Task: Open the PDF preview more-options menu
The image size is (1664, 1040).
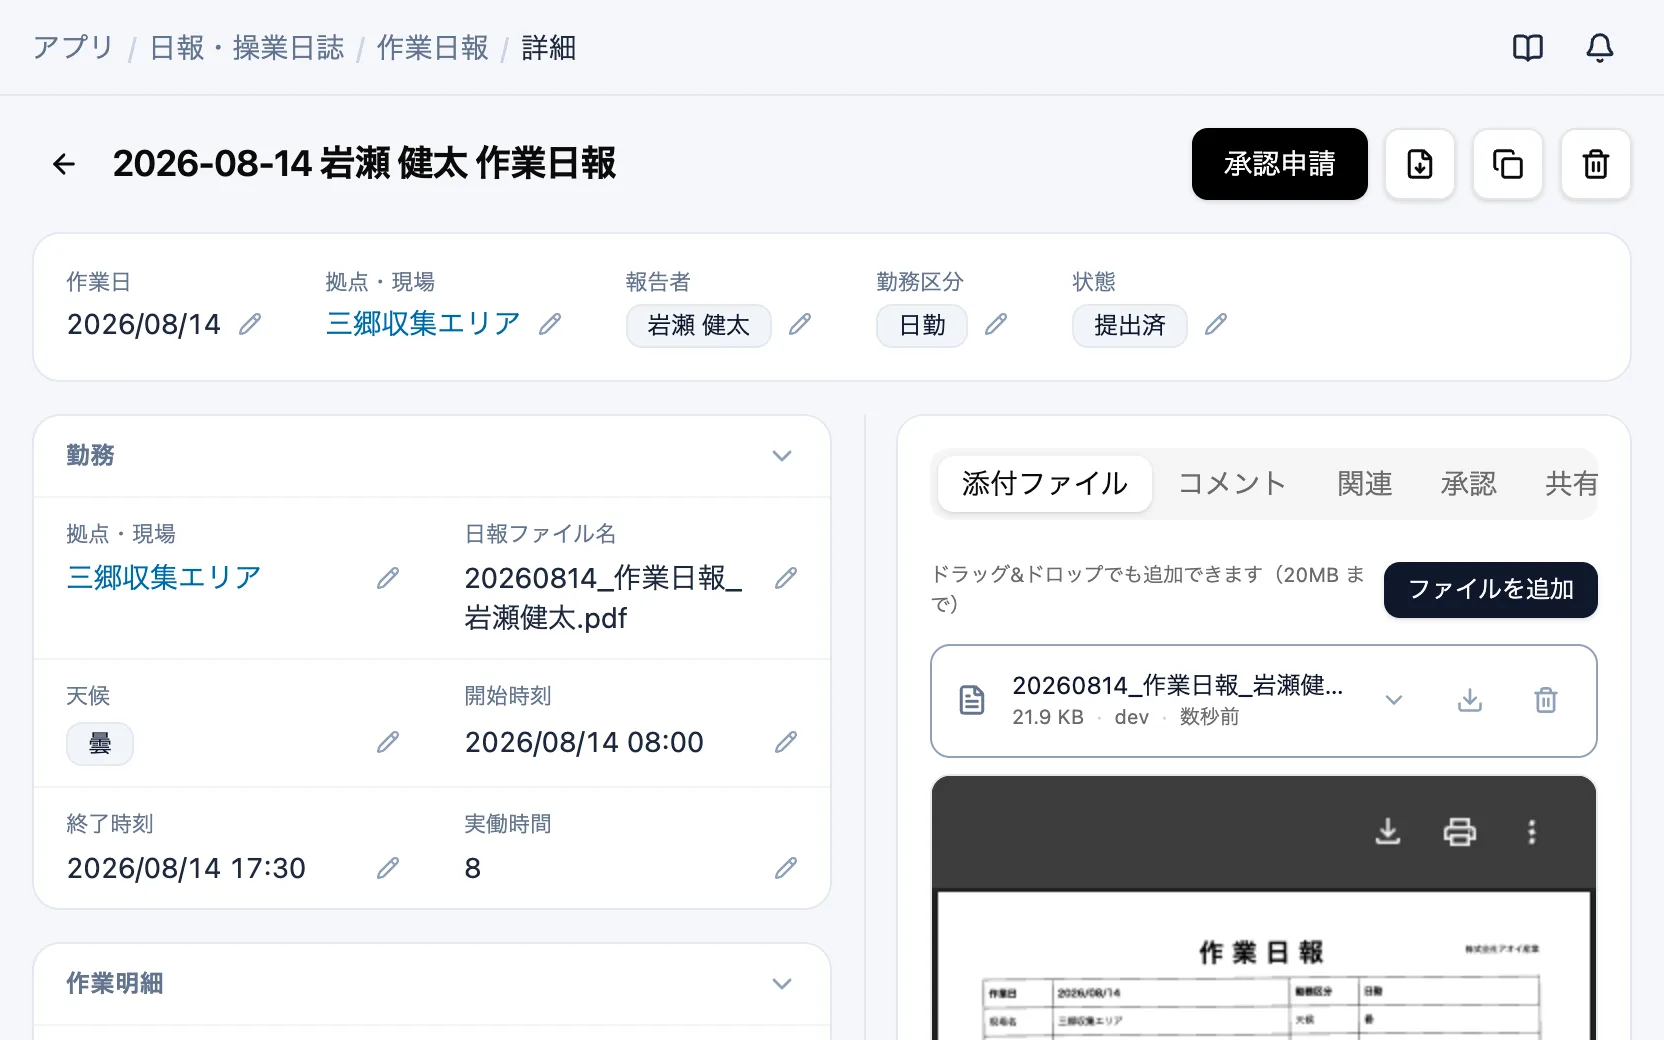Action: click(1532, 832)
